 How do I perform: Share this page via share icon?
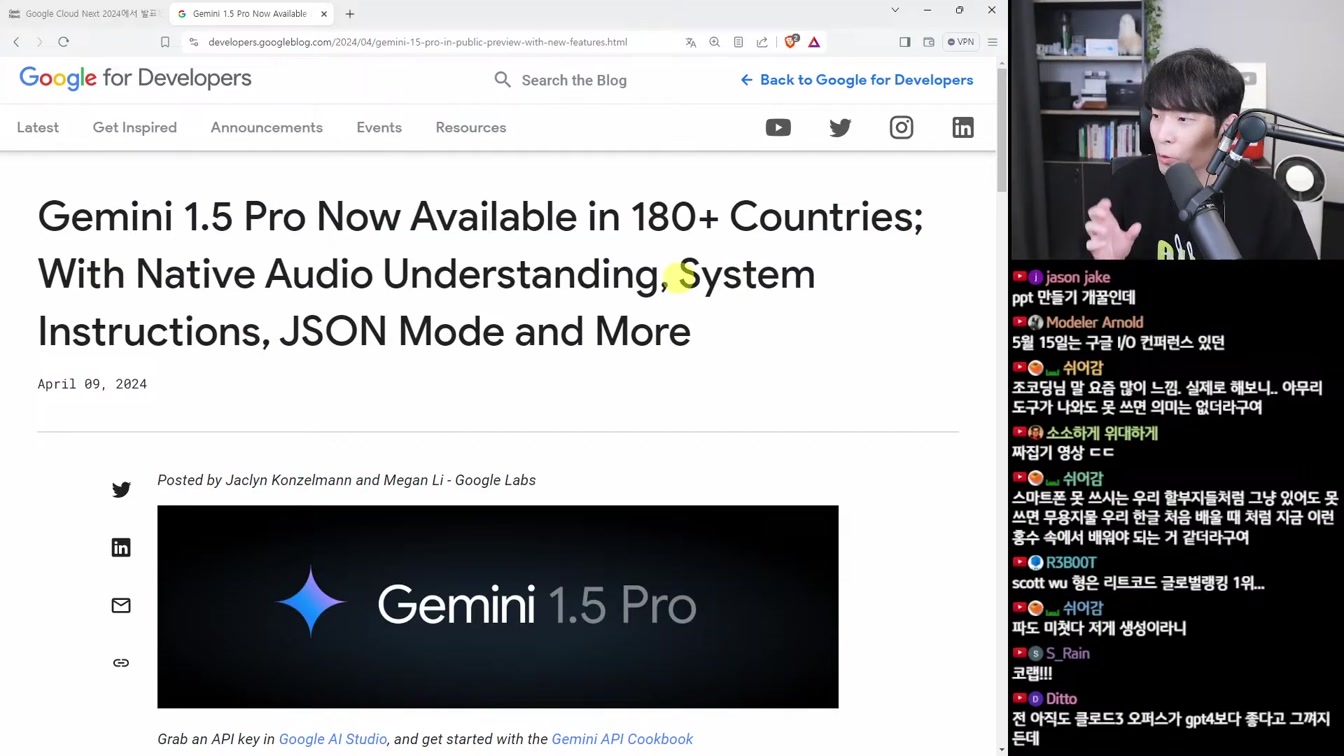click(x=762, y=42)
